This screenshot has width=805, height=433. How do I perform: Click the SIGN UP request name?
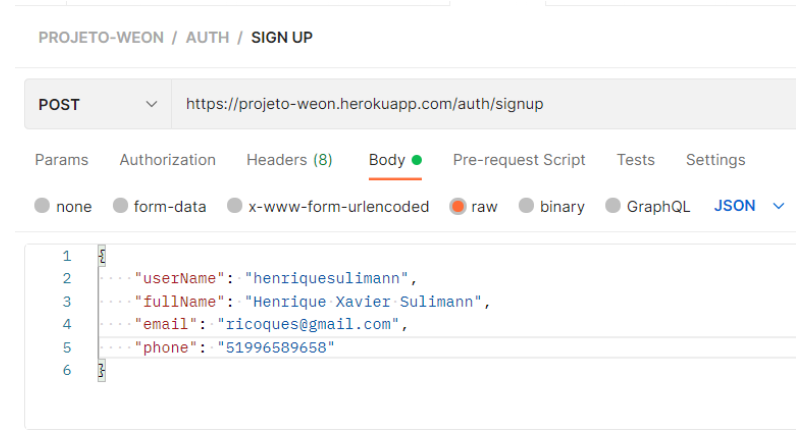pos(282,37)
